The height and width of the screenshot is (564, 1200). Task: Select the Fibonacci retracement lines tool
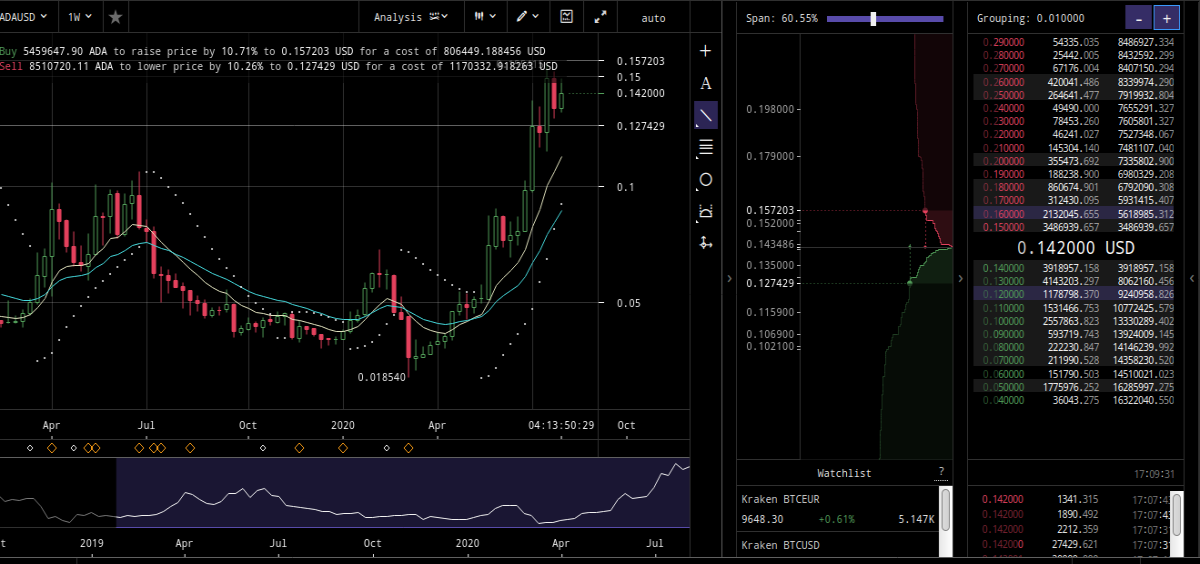pyautogui.click(x=706, y=147)
